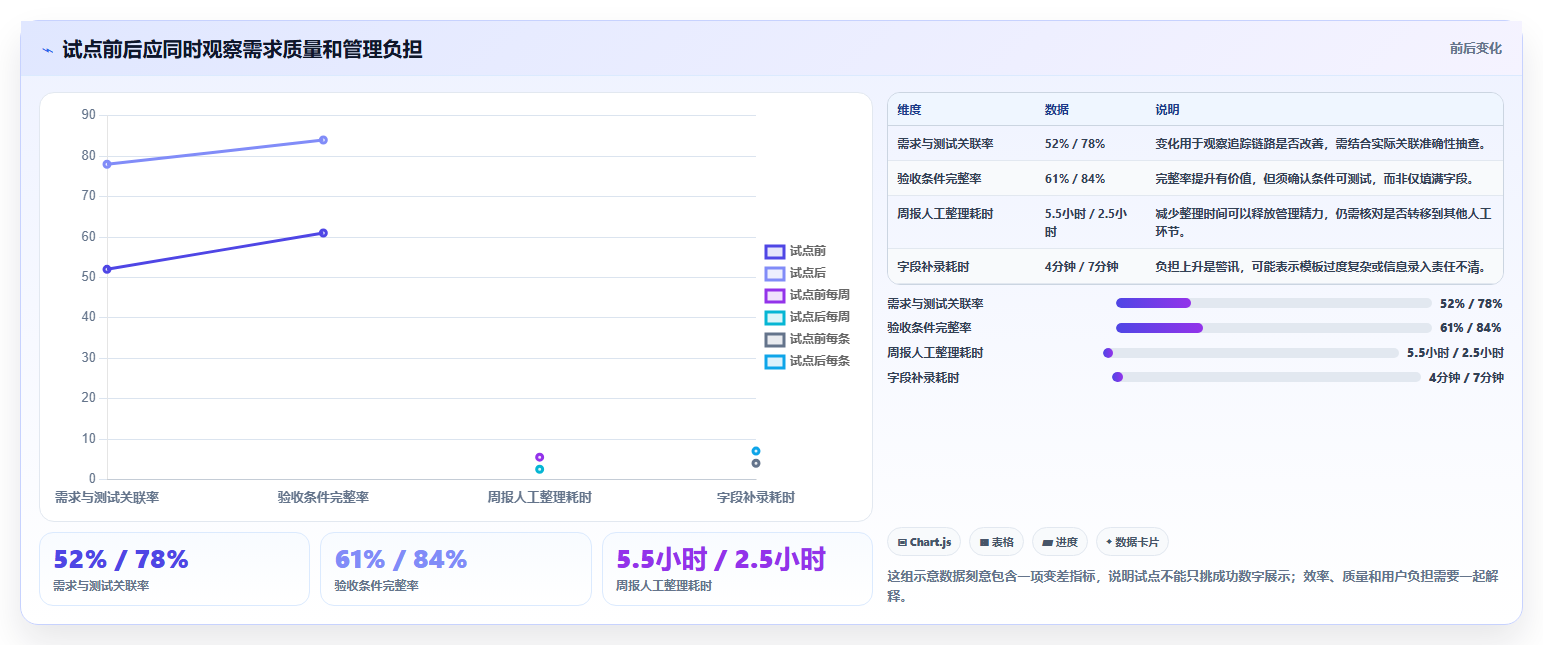Viewport: 1543px width, 645px height.
Task: Open the 52% / 78% data card
Action: click(x=174, y=569)
